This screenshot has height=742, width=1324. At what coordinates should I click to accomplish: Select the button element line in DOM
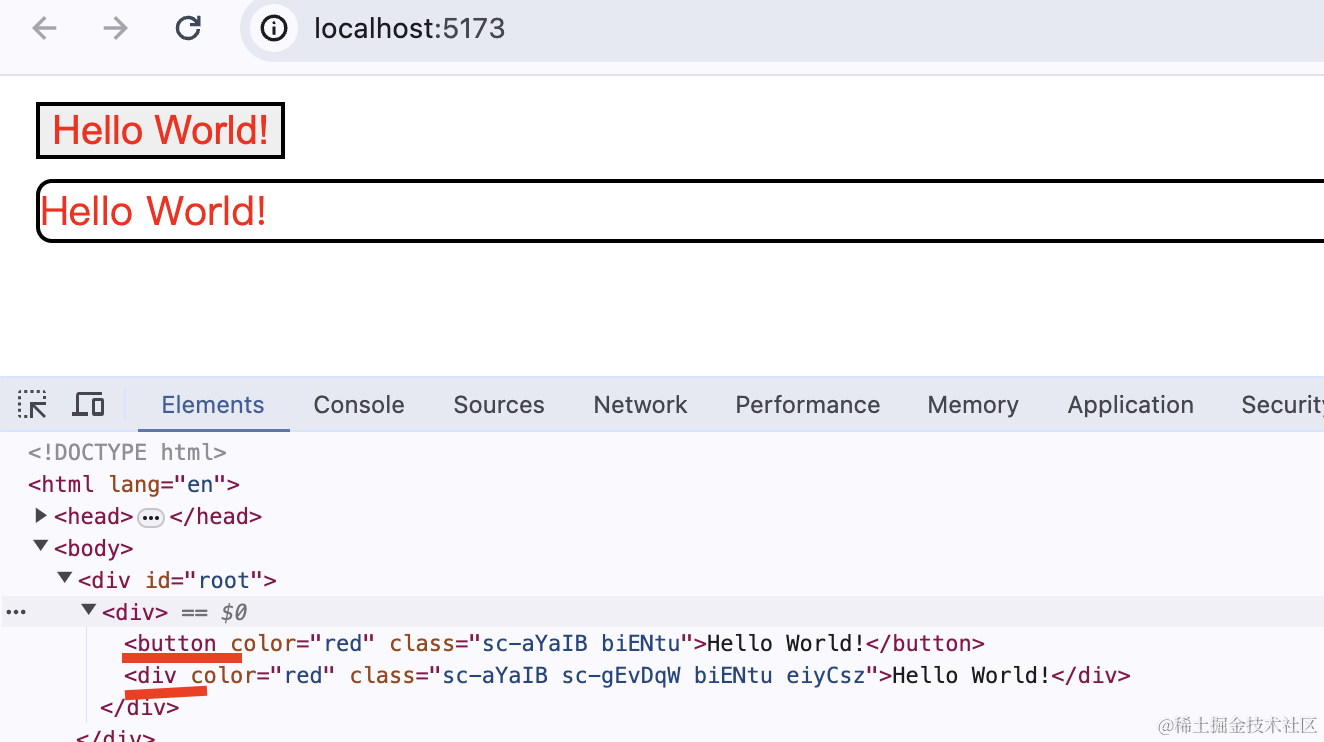[x=555, y=643]
